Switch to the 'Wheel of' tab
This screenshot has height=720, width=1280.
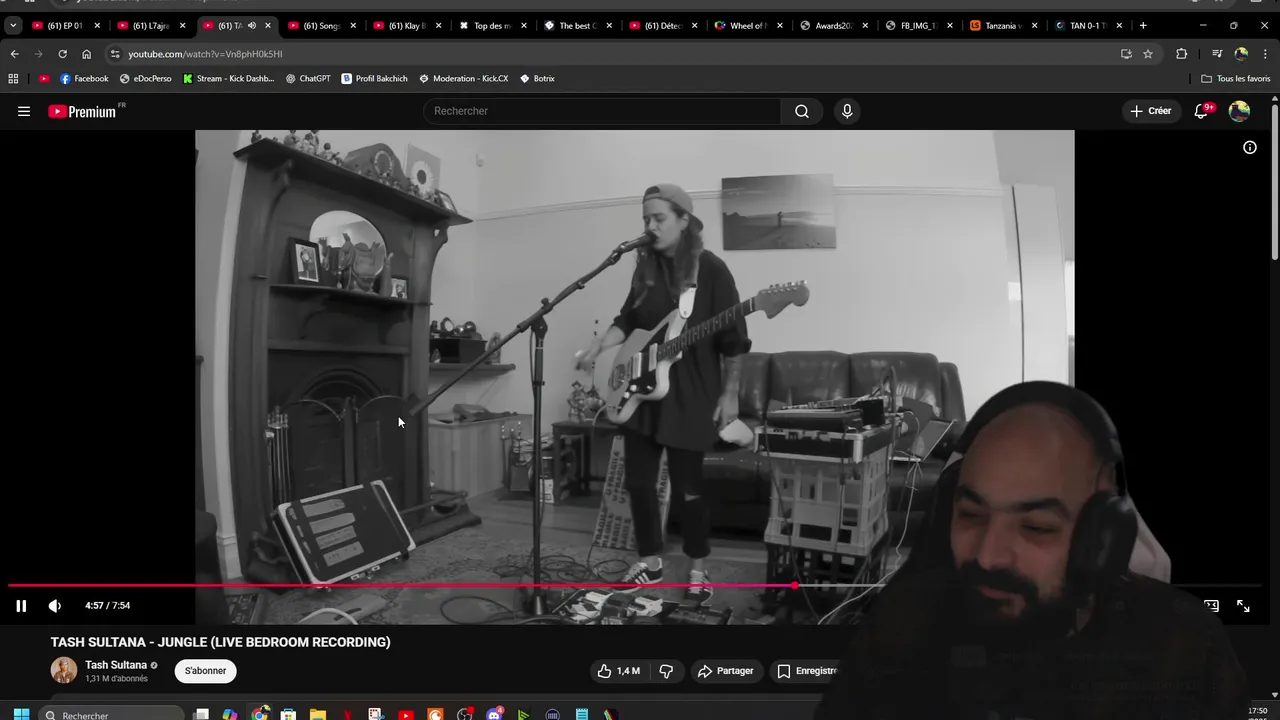click(747, 25)
